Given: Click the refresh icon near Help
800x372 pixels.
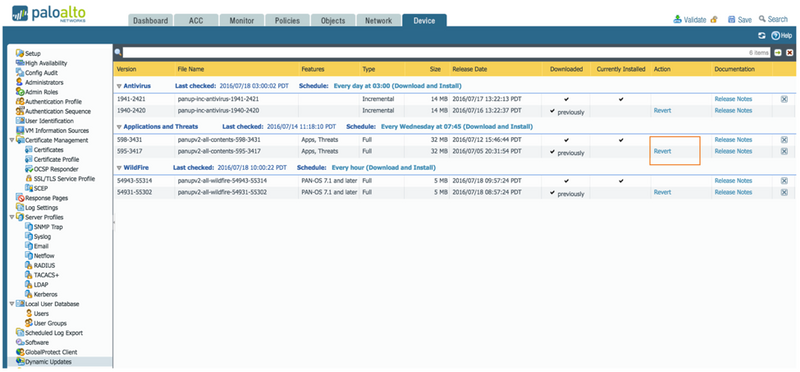Looking at the screenshot, I should pos(762,35).
